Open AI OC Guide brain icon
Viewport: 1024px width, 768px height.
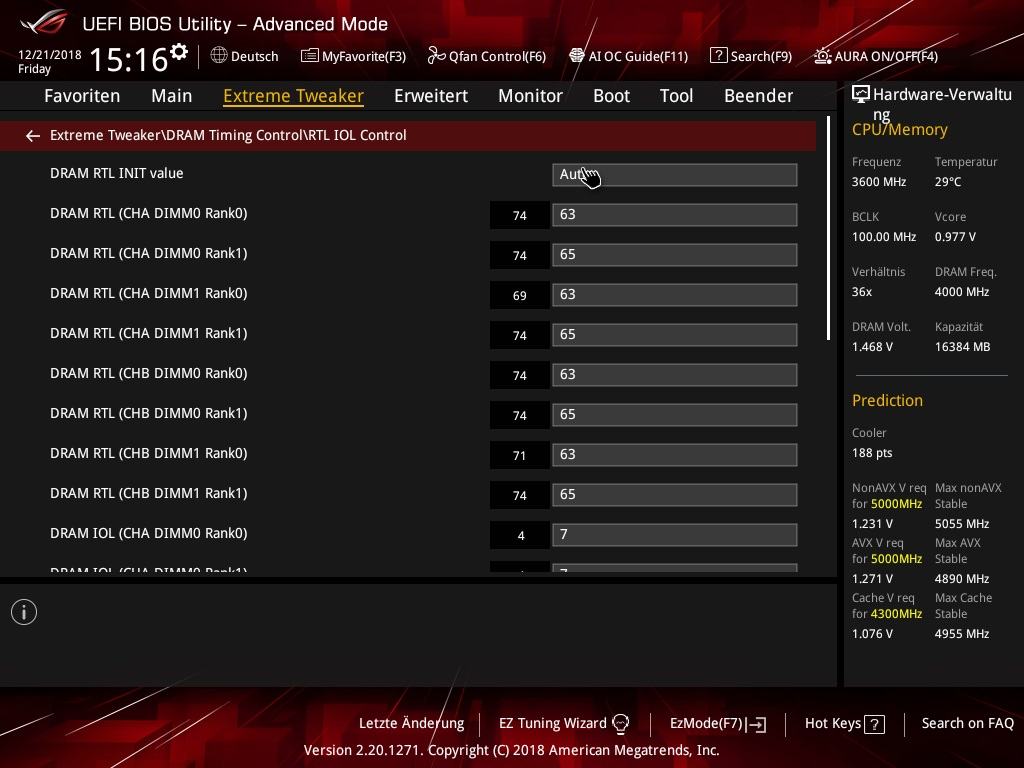(x=577, y=56)
